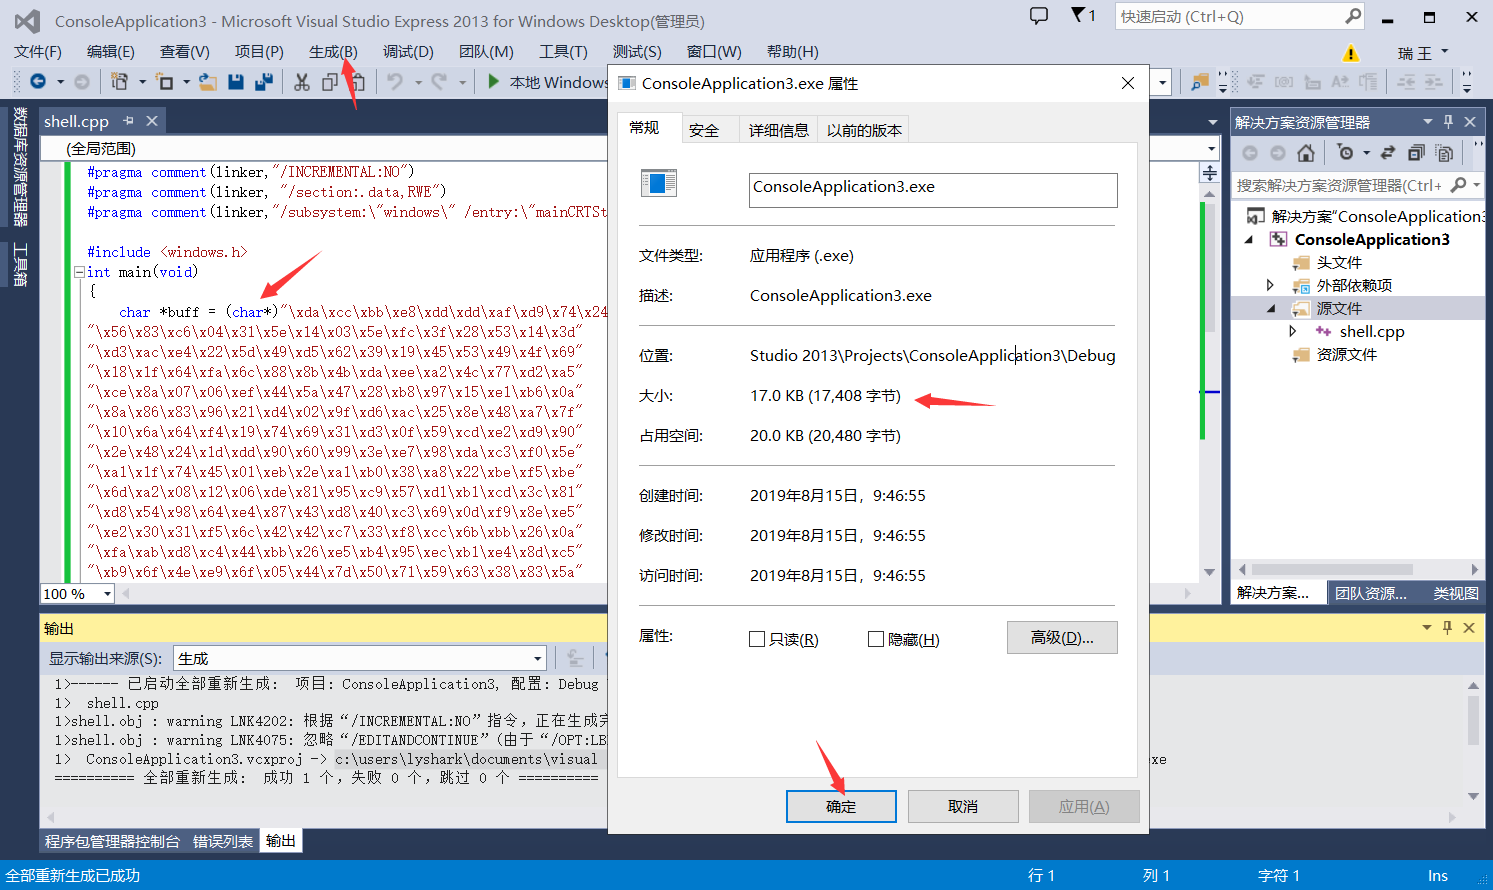Collapse the main function code outline
This screenshot has height=890, width=1493.
click(x=79, y=272)
